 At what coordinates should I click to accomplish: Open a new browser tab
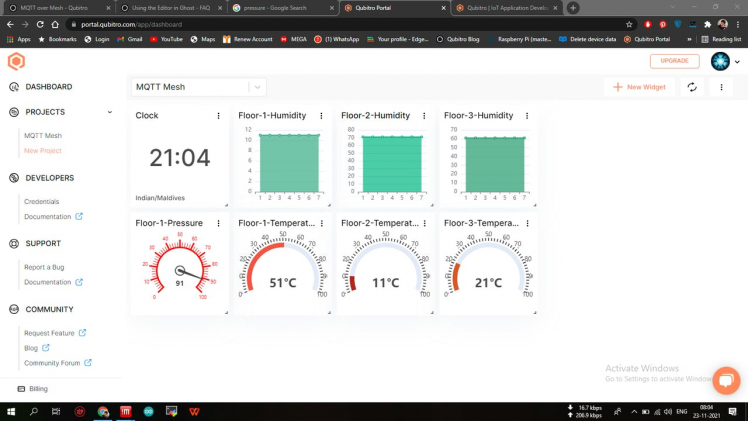[x=573, y=8]
